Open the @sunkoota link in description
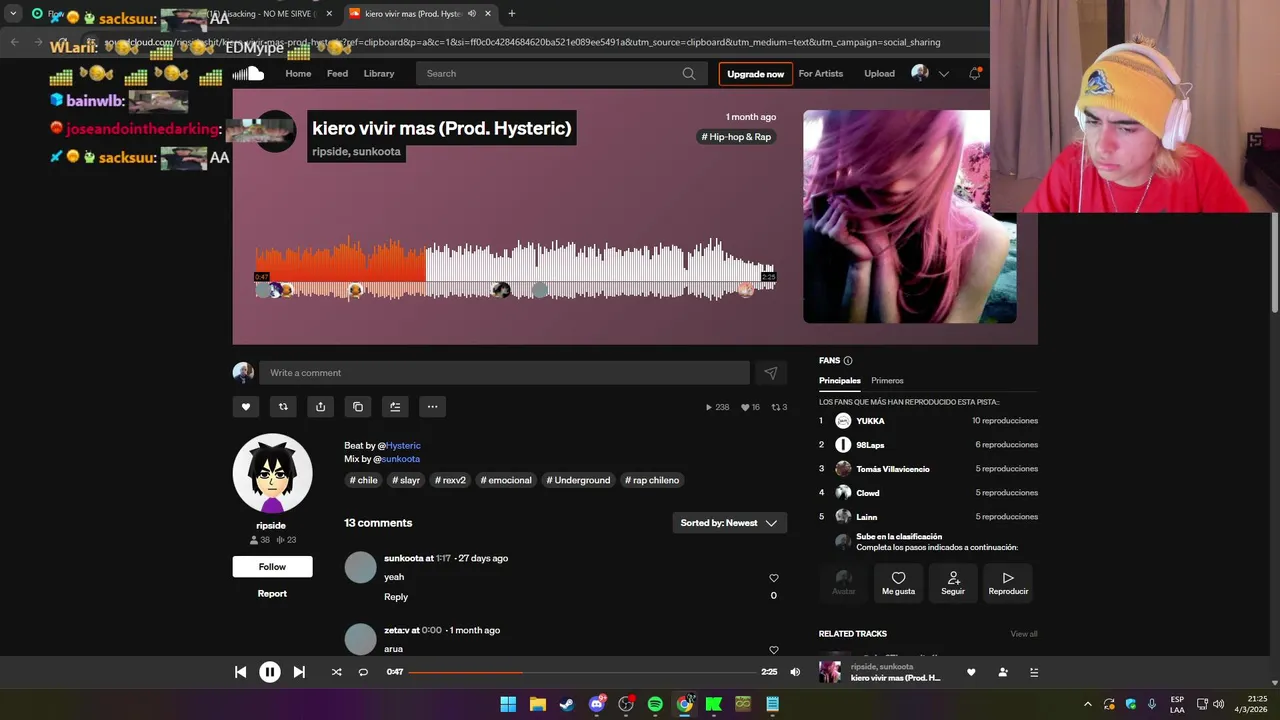Screen dimensions: 1280x720 click(400, 459)
